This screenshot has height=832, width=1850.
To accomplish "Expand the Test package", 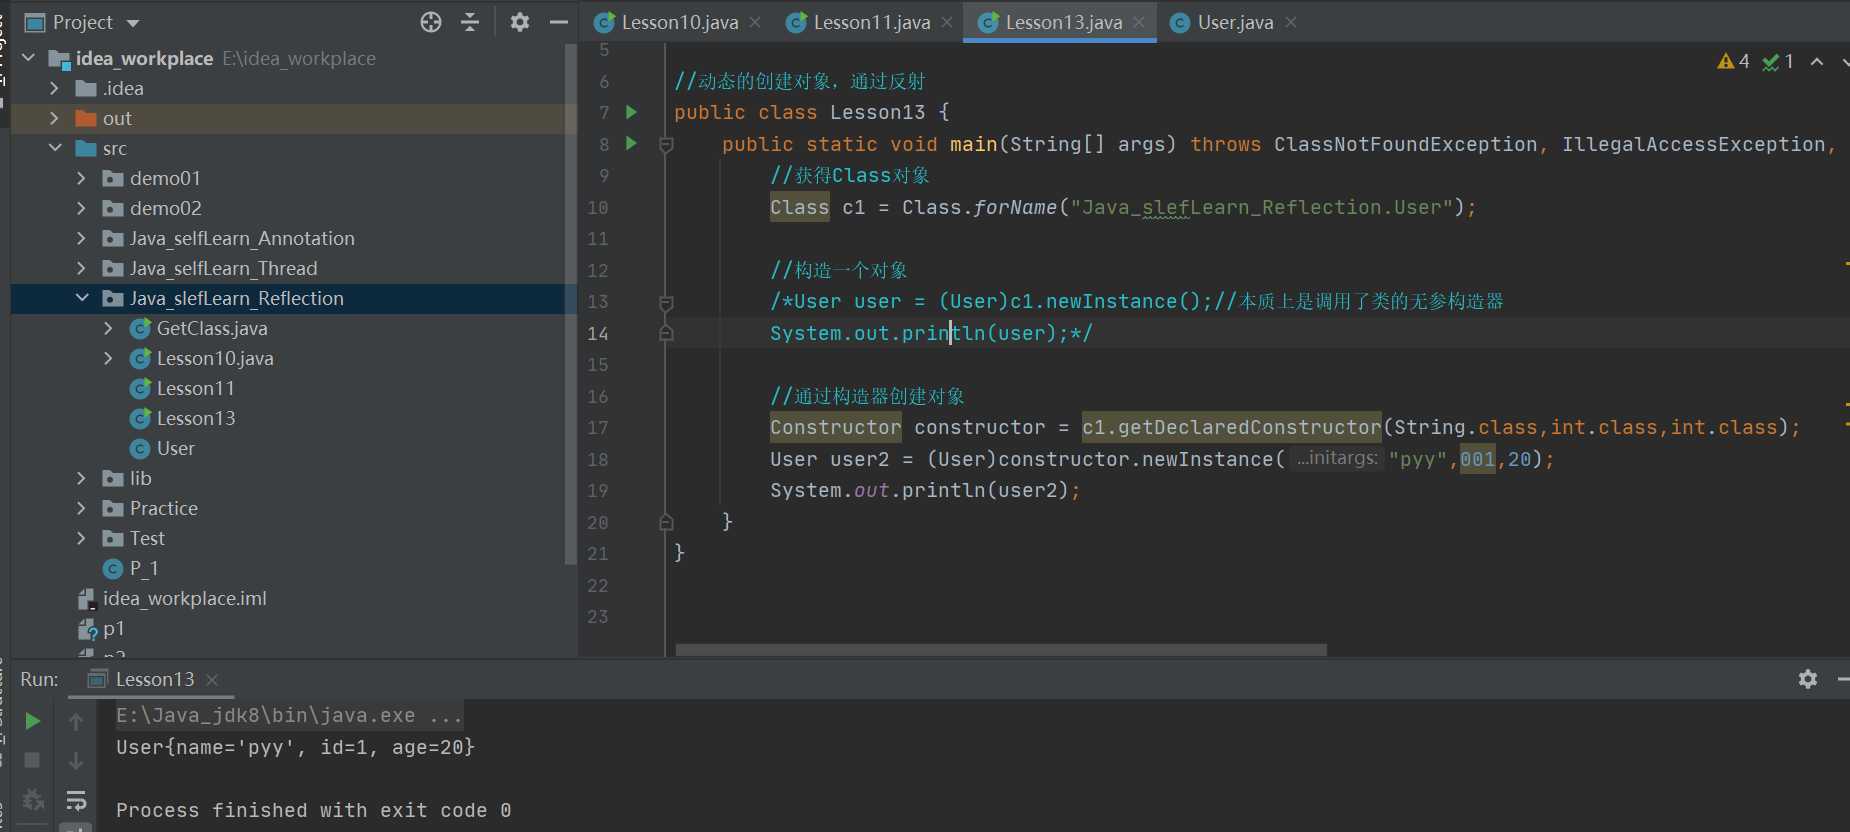I will [82, 538].
